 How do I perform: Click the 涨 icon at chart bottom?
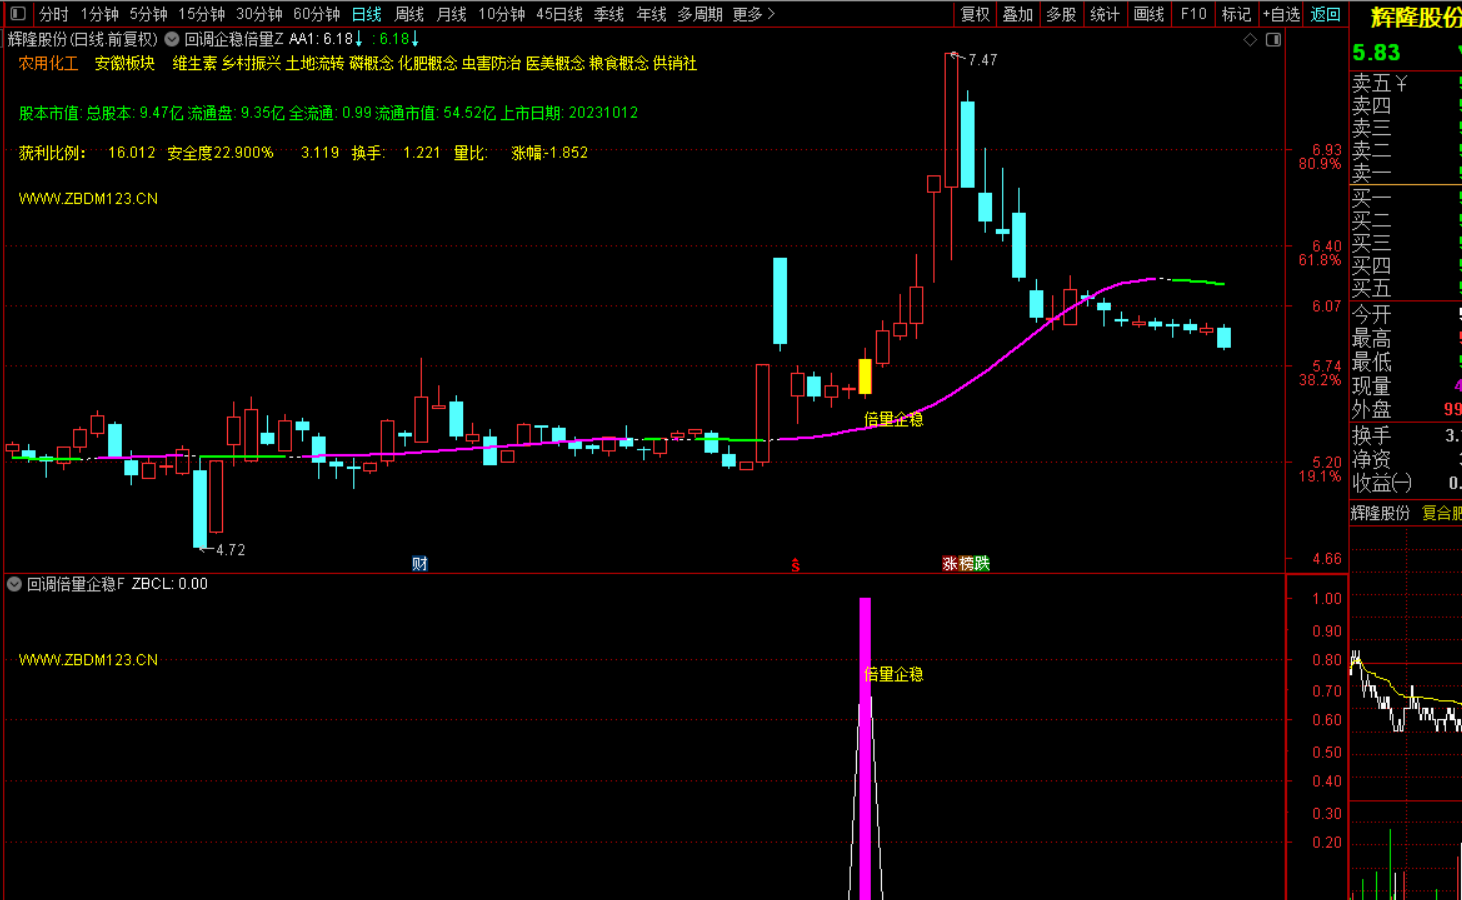[950, 564]
